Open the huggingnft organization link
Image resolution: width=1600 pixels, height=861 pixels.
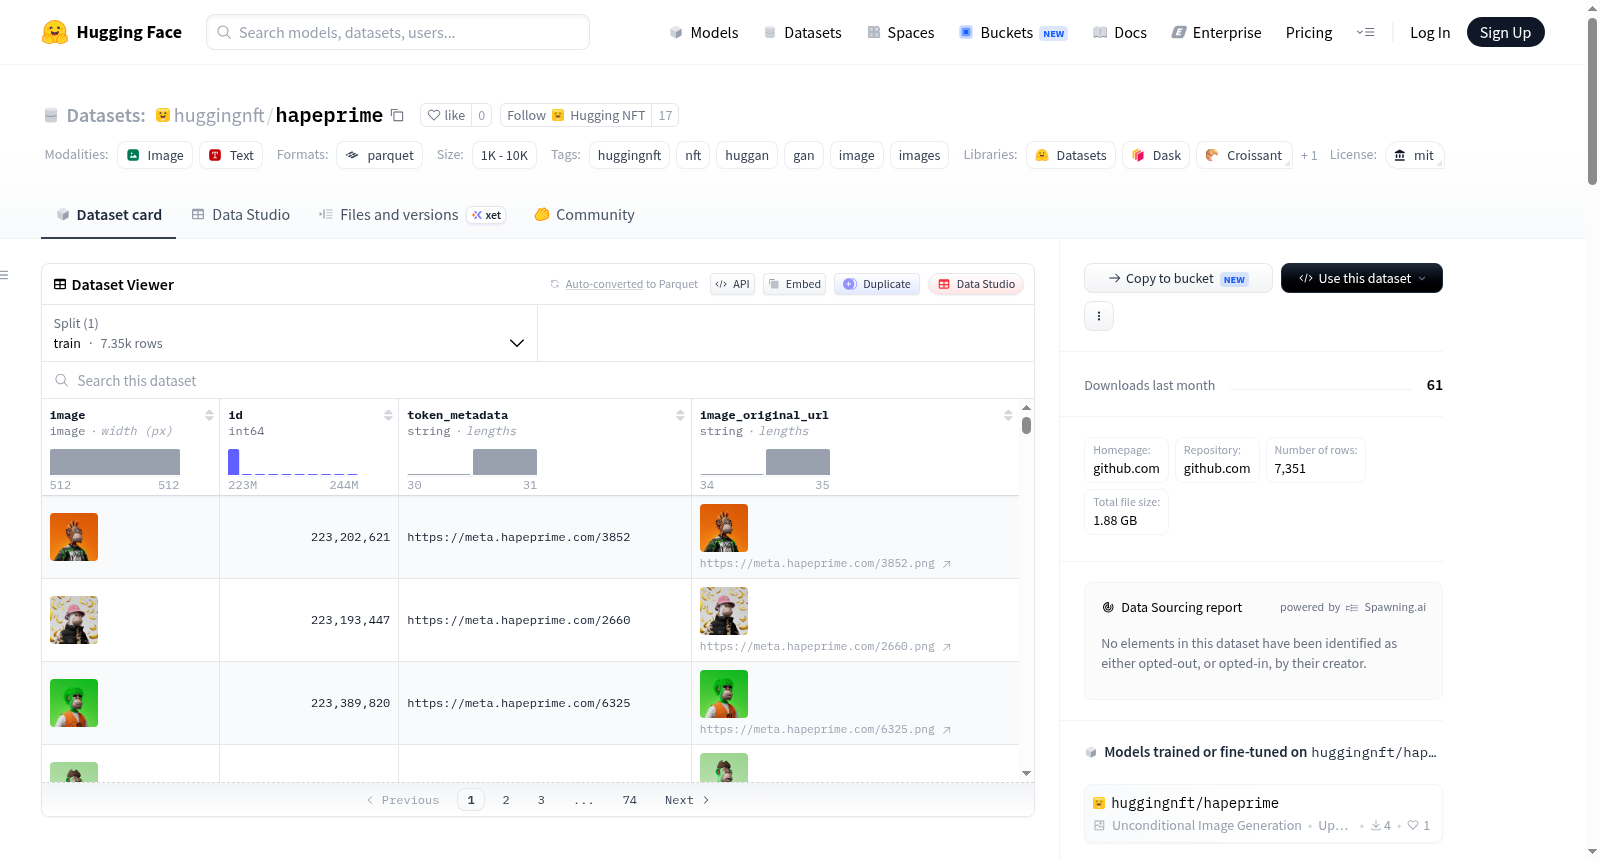tap(218, 115)
